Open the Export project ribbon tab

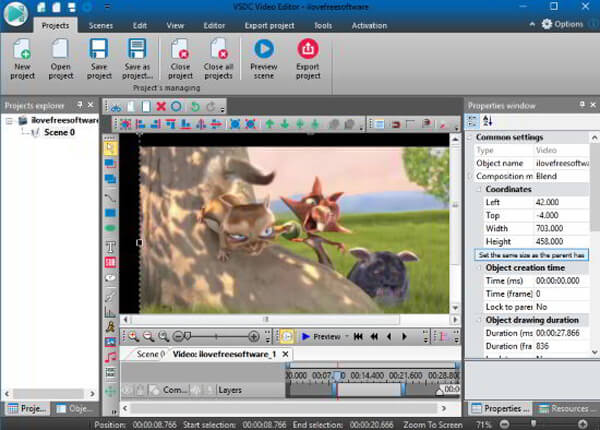(x=269, y=26)
